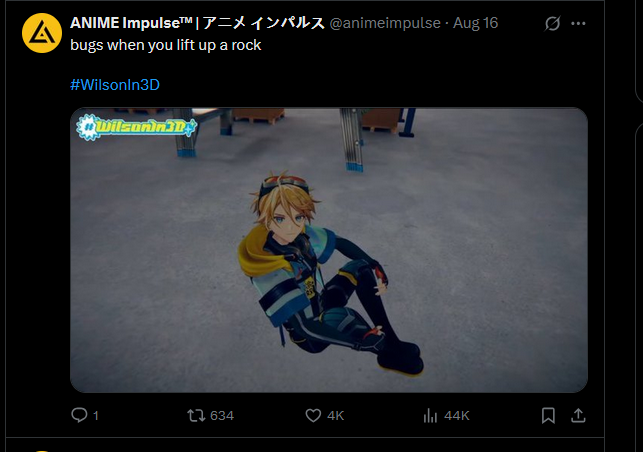Open the three-dot More options menu
This screenshot has width=643, height=452.
click(x=578, y=23)
